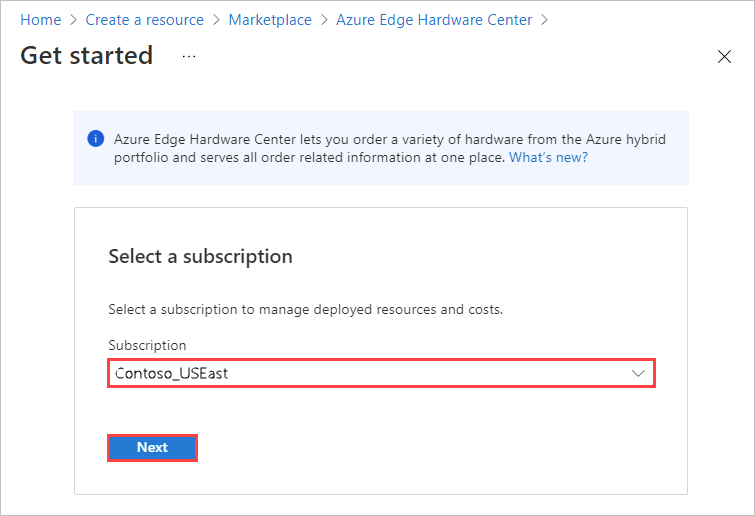Click the blue info icon in banner
The height and width of the screenshot is (516, 755).
point(96,139)
